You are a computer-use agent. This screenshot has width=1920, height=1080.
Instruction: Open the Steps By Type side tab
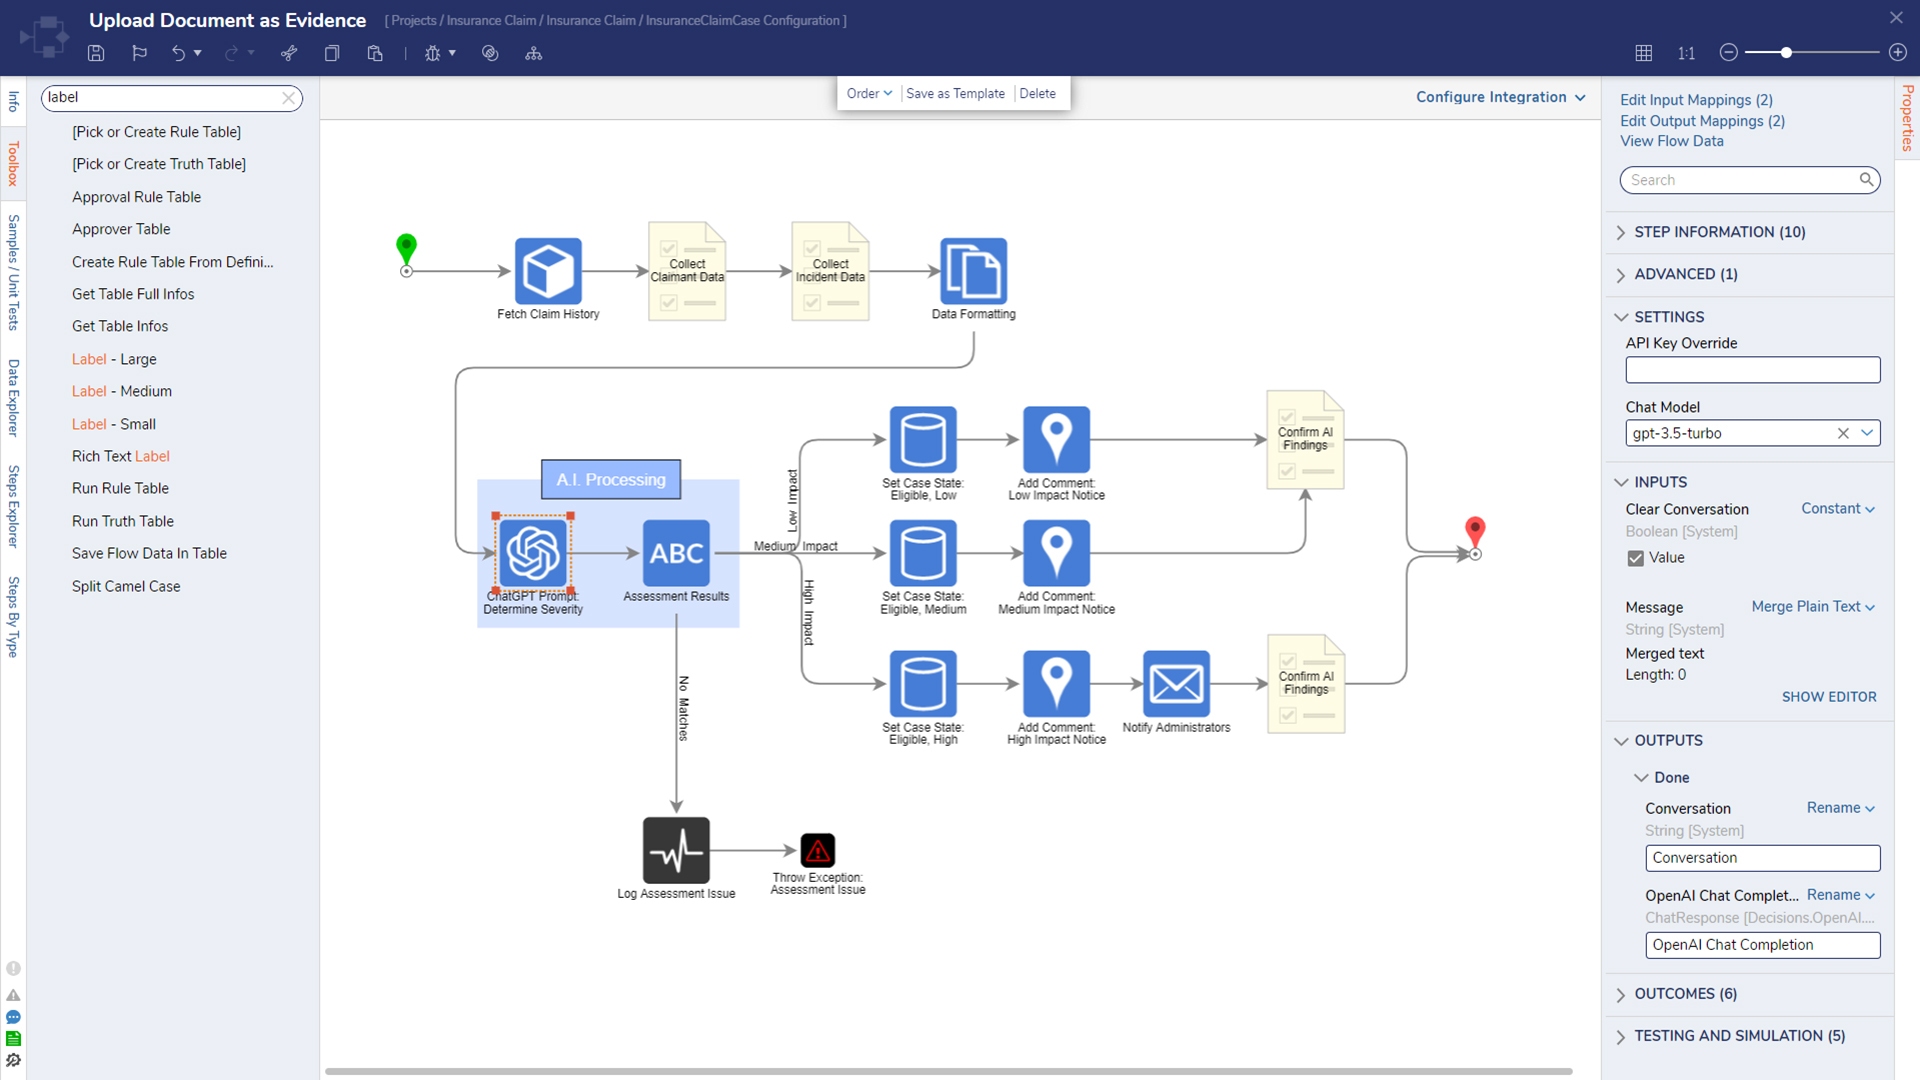tap(13, 616)
